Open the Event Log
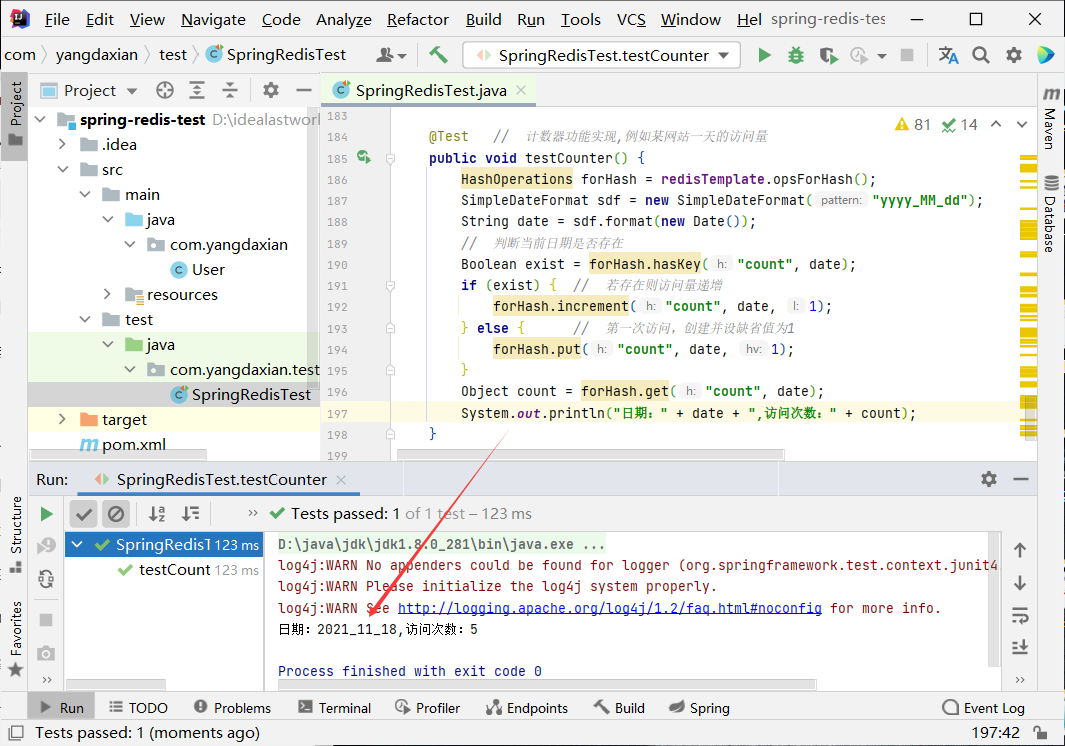 click(983, 708)
